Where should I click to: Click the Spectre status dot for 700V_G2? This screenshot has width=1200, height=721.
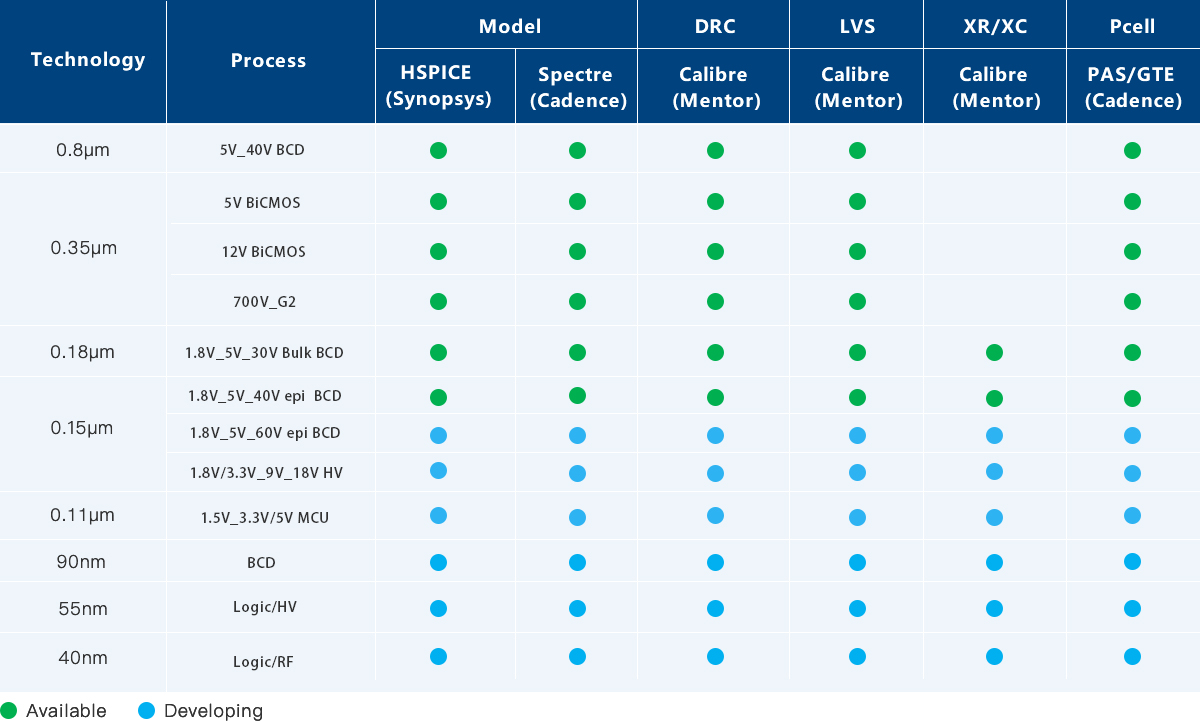click(577, 301)
